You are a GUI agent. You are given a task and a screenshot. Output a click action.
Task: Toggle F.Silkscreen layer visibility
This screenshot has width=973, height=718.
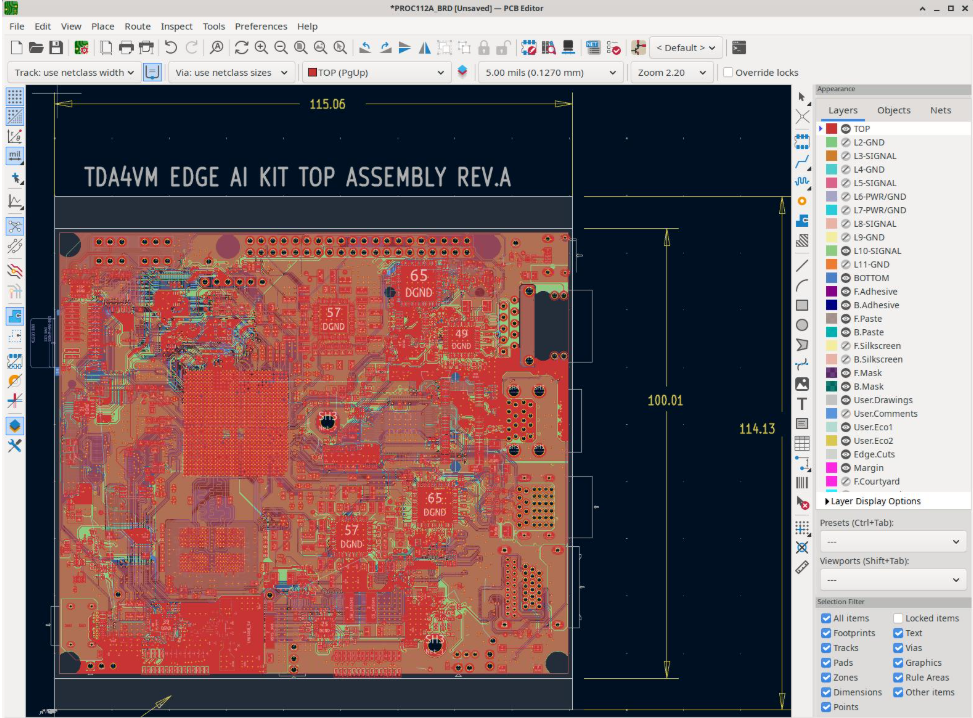845,346
